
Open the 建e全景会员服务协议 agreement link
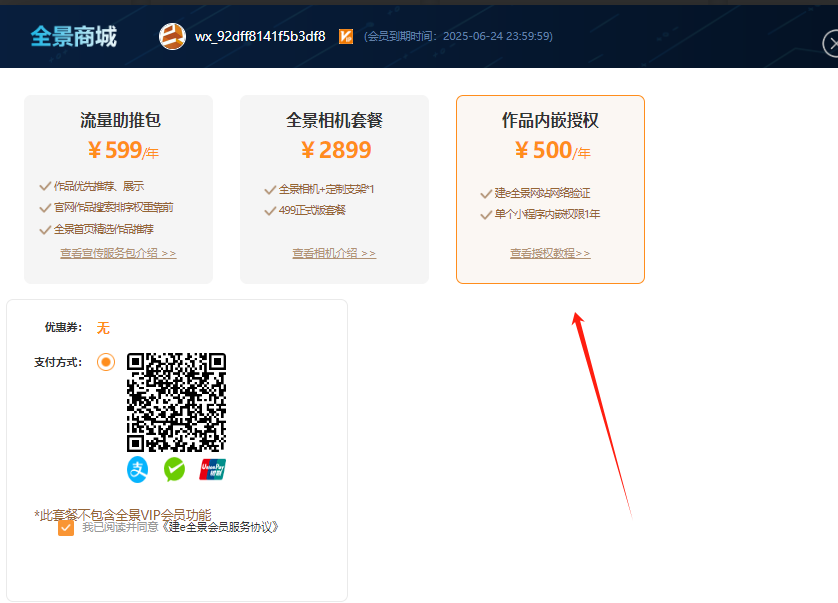[221, 527]
